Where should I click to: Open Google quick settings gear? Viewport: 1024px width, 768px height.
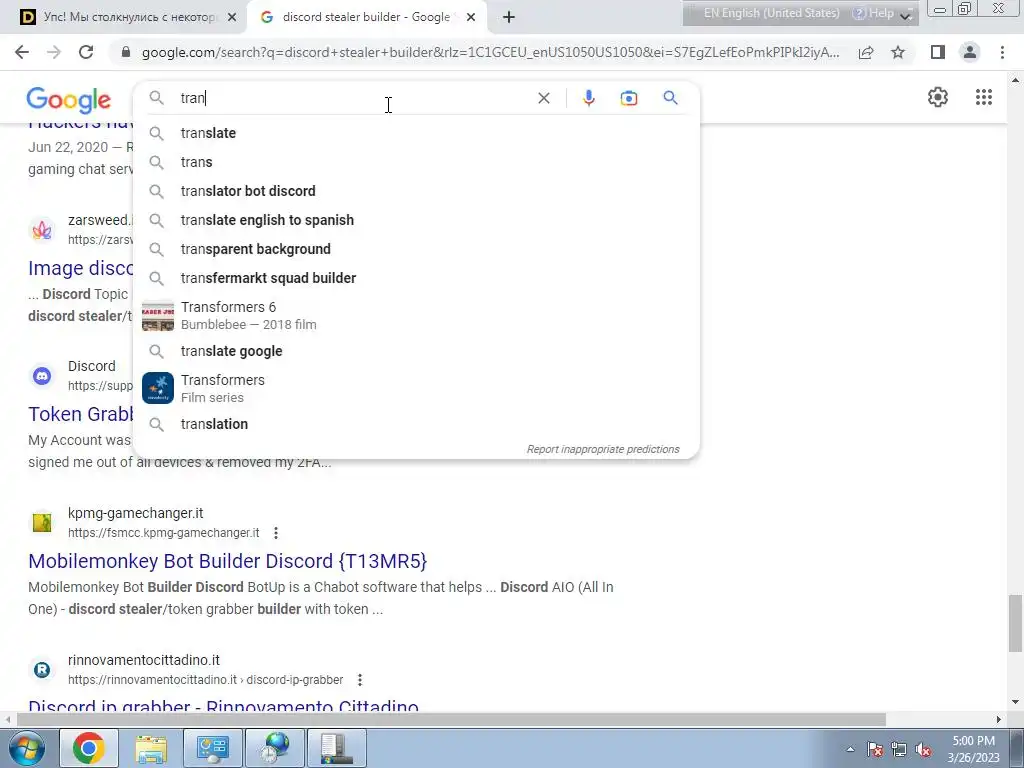point(938,97)
